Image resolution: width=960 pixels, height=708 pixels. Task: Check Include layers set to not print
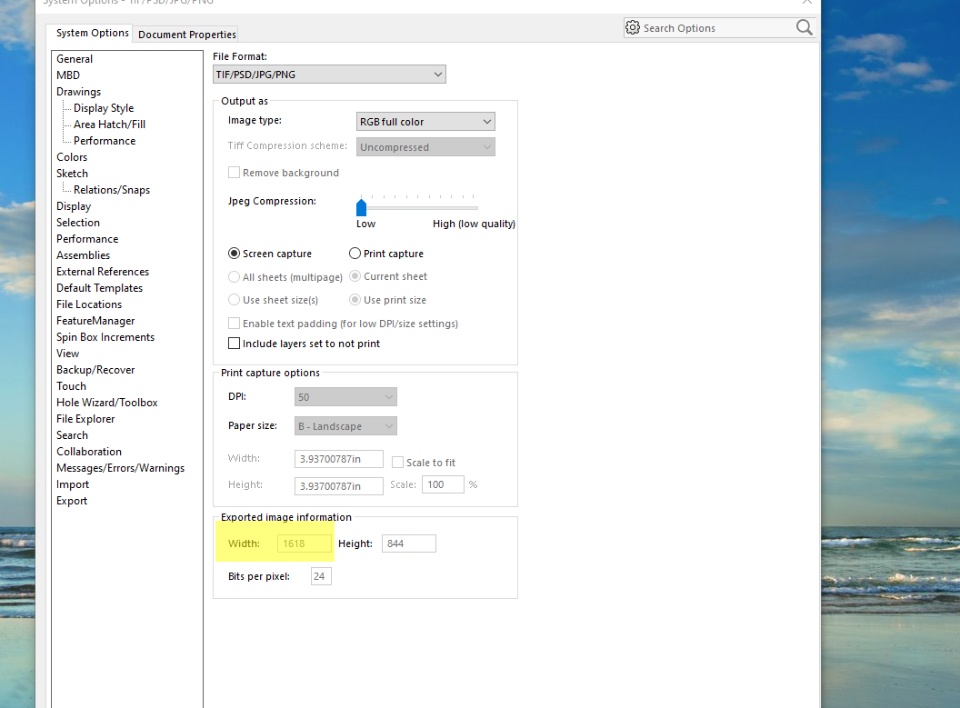coord(234,343)
